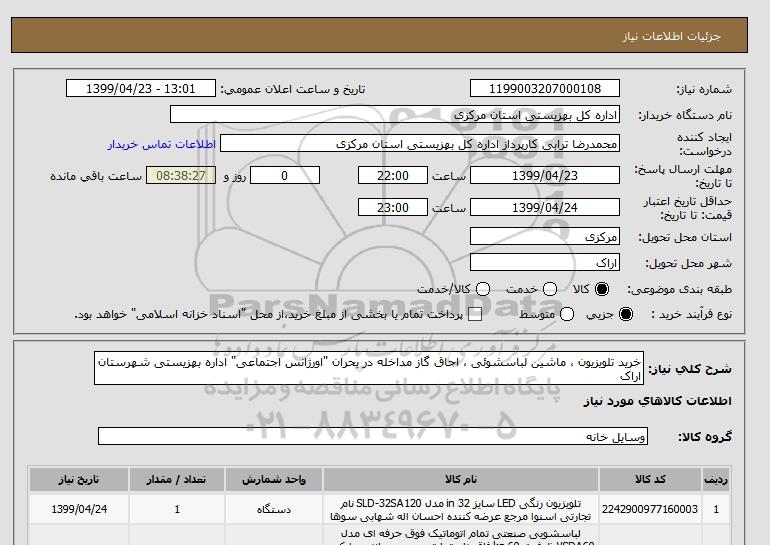
Task: Click the دستگاه unit cell in row 1
Action: click(274, 509)
